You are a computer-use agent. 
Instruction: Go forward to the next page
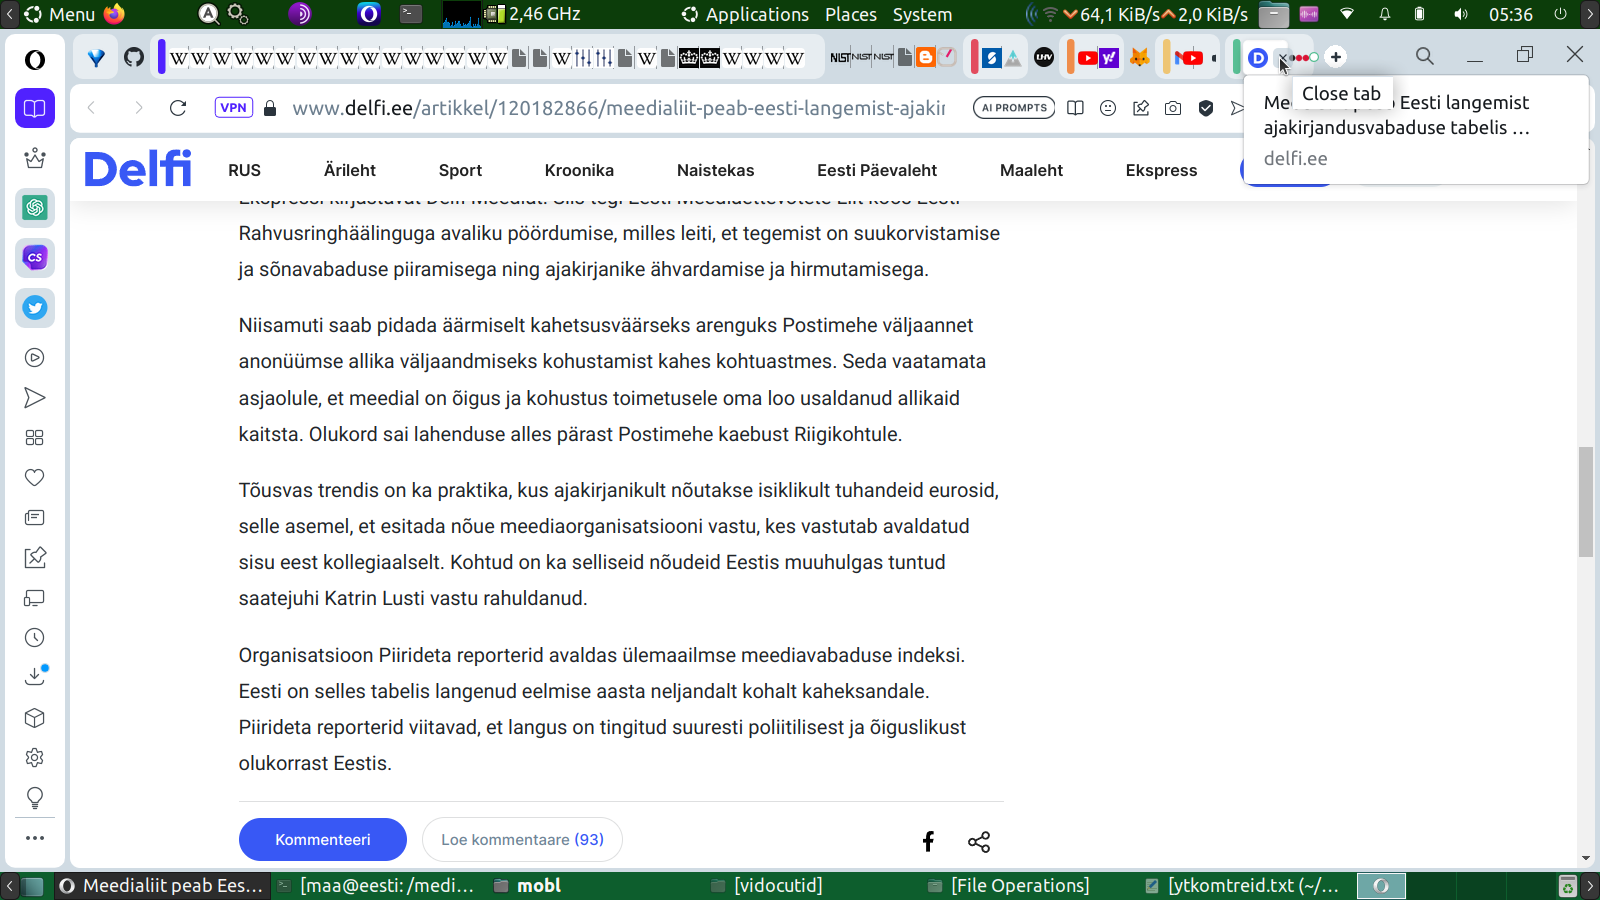click(138, 108)
